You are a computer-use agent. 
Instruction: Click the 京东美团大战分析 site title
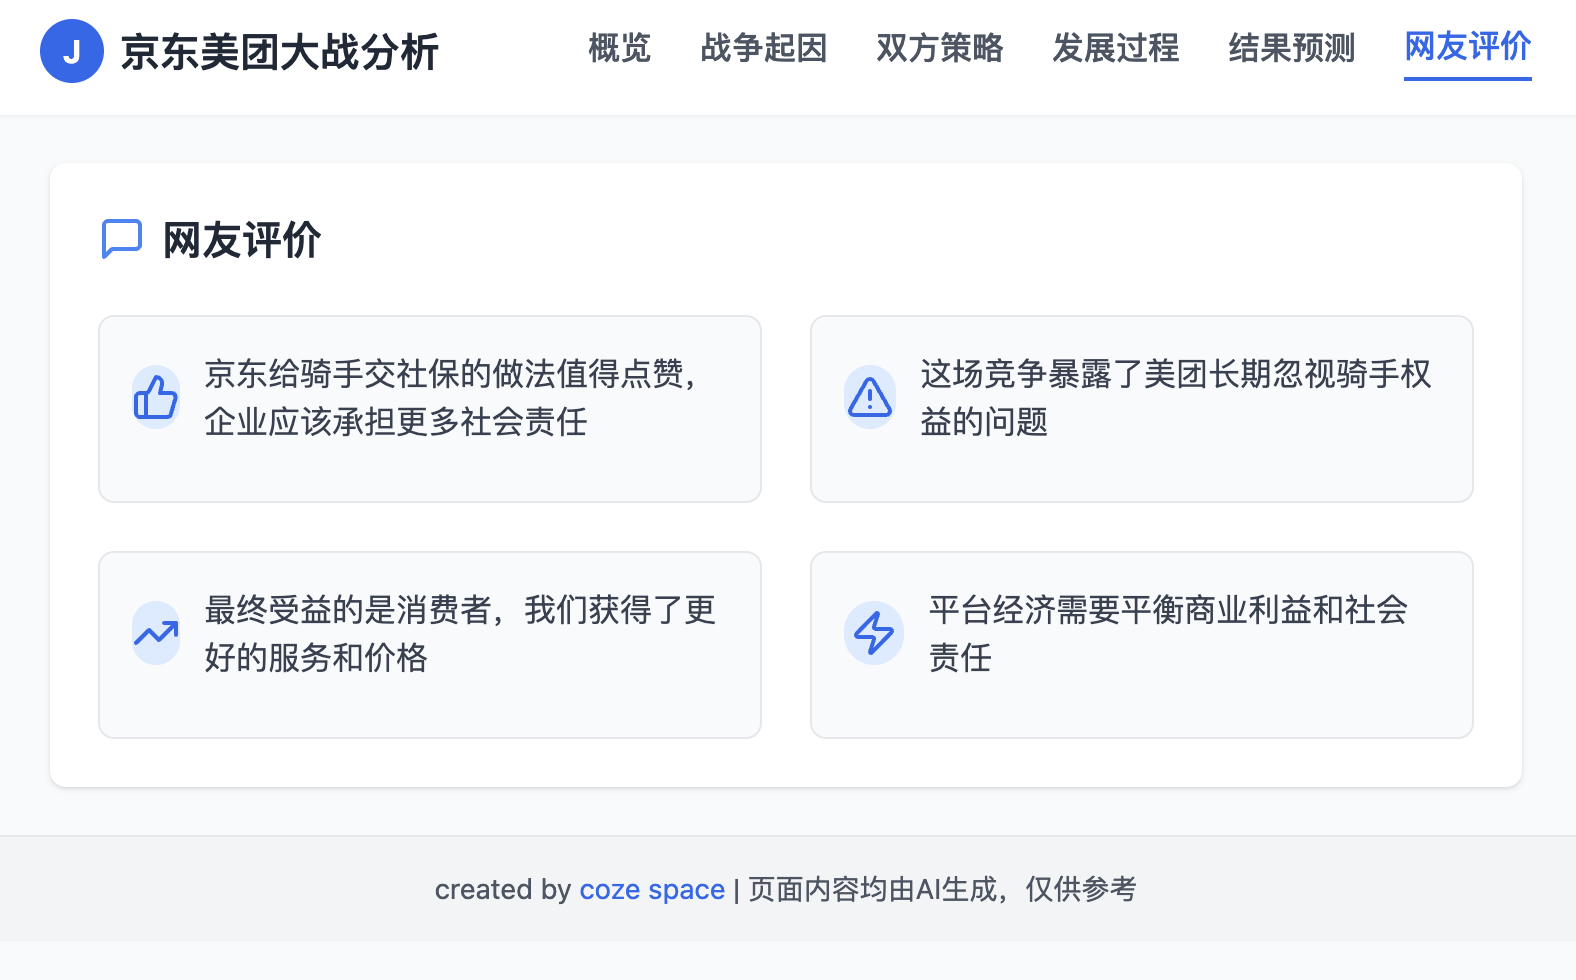point(279,52)
